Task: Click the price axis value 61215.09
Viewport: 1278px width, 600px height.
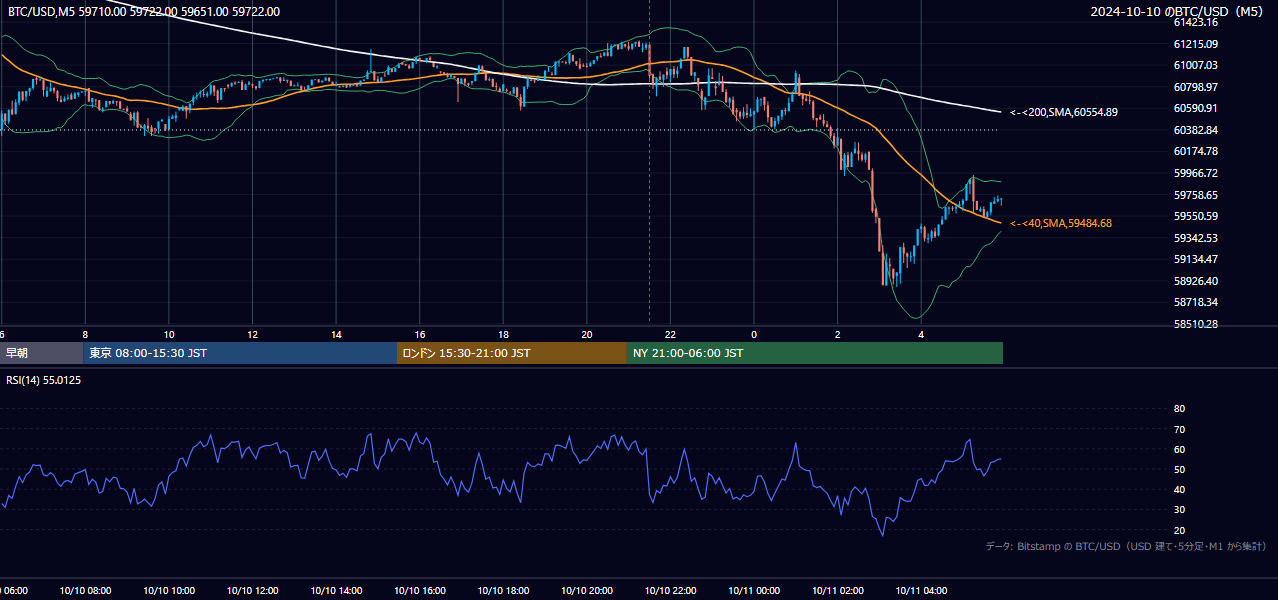Action: pyautogui.click(x=1195, y=44)
